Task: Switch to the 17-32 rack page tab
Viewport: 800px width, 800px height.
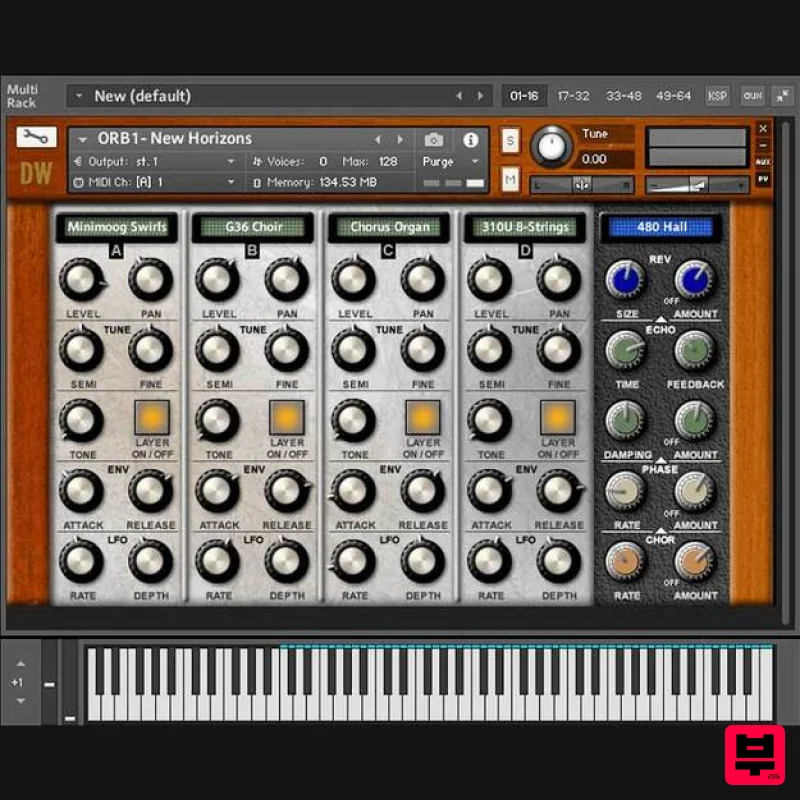Action: tap(572, 95)
